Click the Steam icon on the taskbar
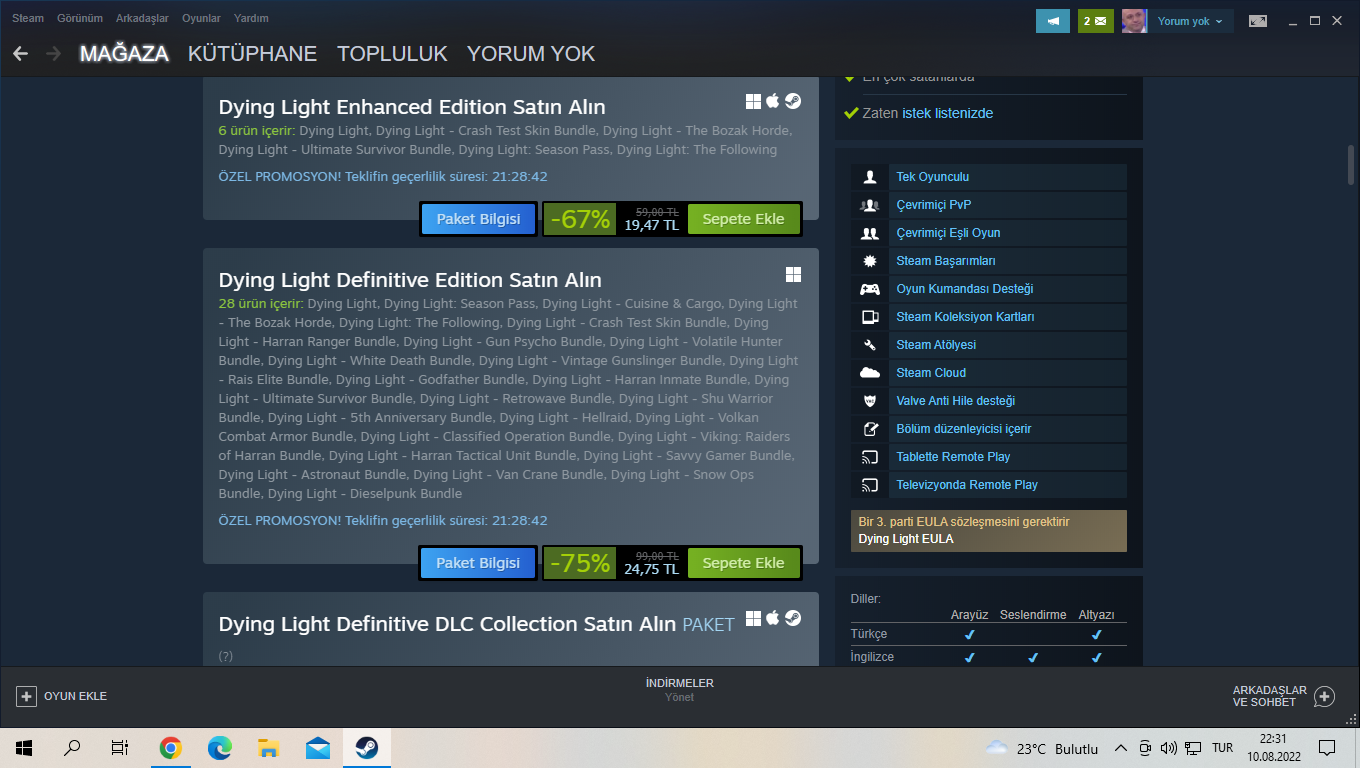 tap(366, 748)
